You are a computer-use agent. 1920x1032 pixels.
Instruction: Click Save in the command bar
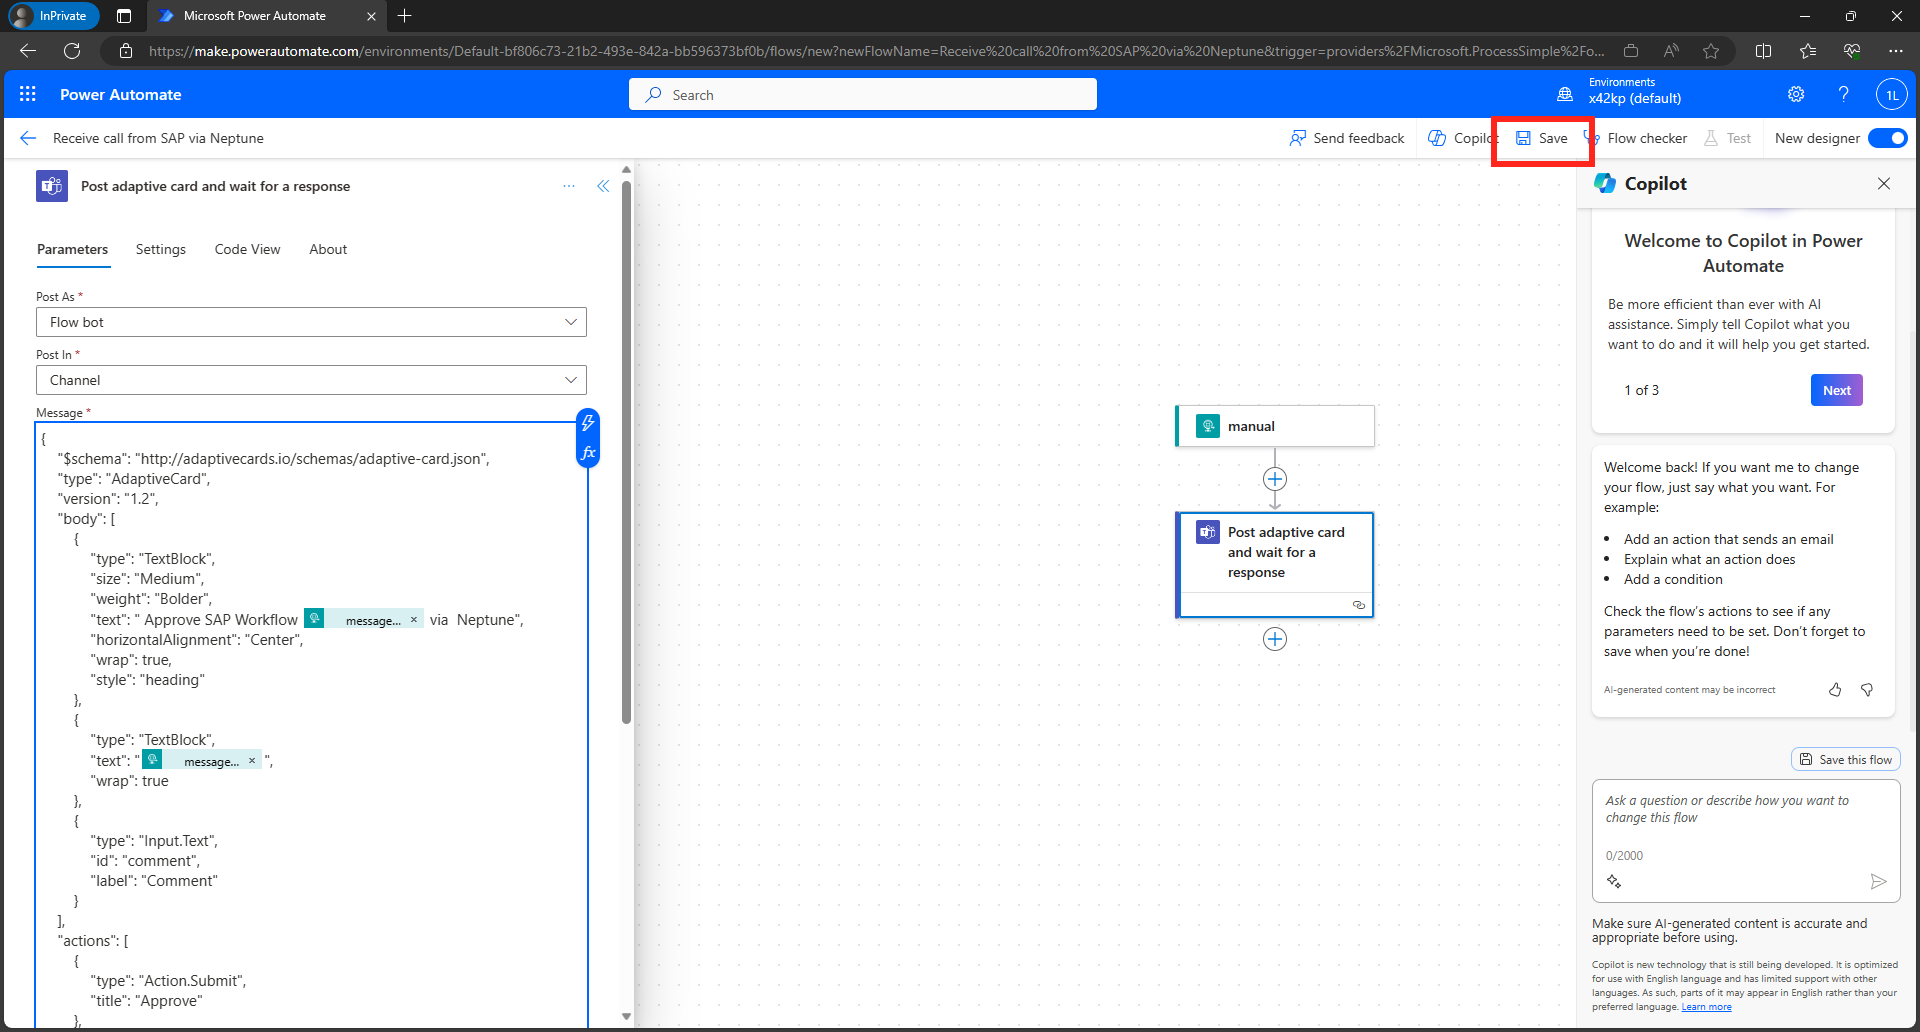click(x=1542, y=138)
